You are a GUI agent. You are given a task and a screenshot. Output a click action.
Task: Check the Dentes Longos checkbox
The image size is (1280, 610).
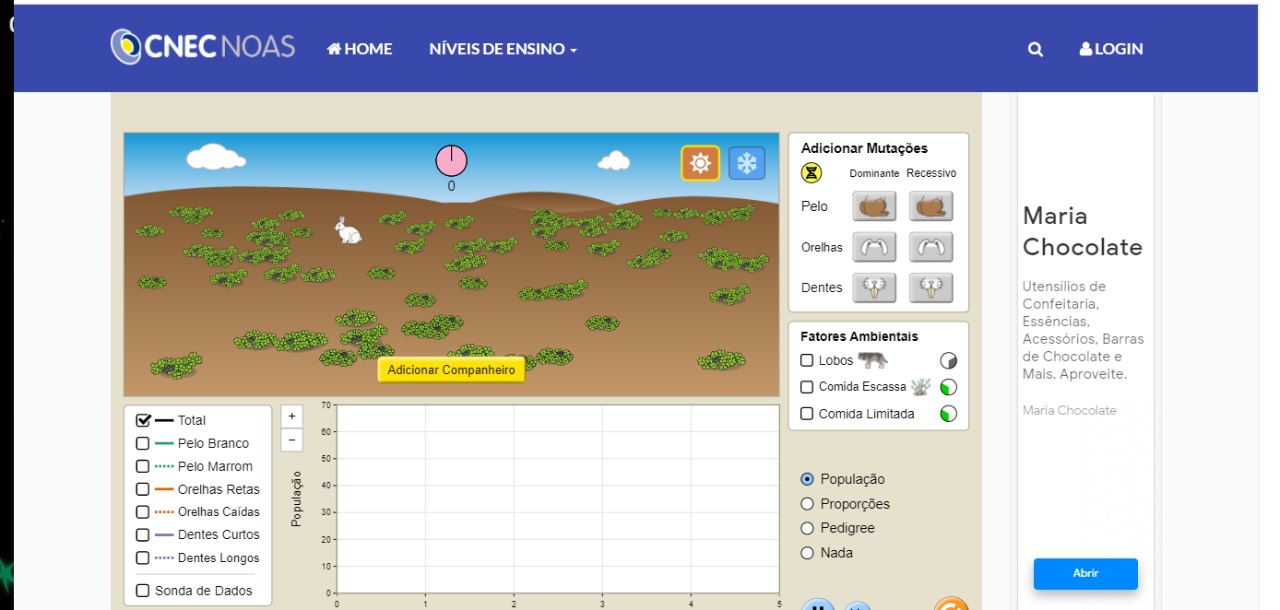click(x=142, y=558)
